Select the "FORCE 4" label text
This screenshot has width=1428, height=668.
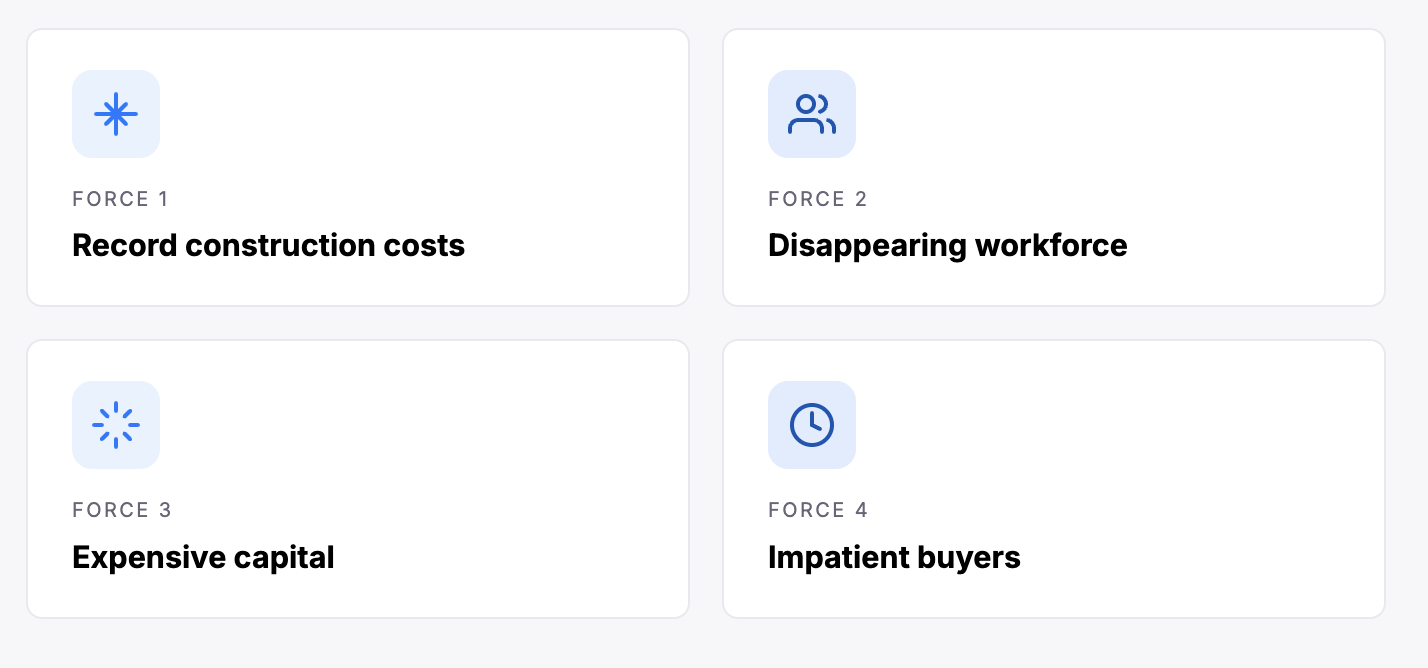818,510
